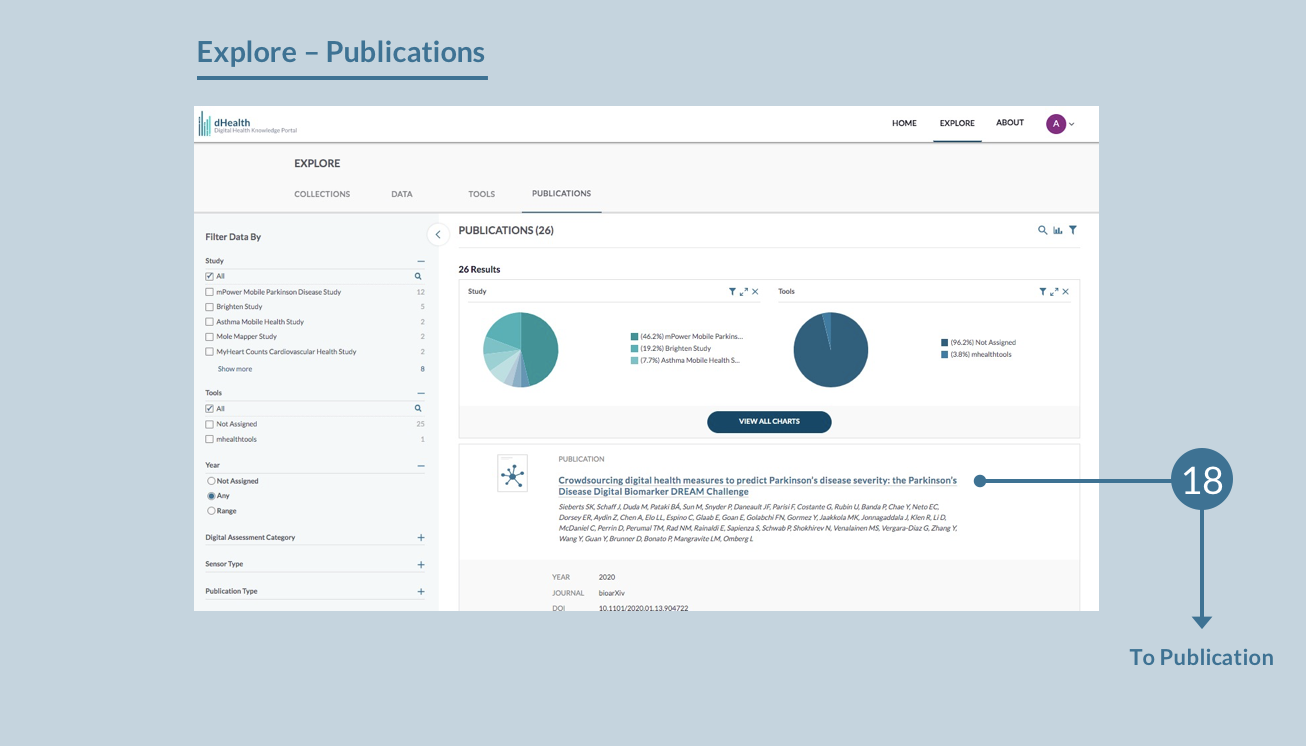Enable the mhealthtools filter checkbox
The width and height of the screenshot is (1313, 746).
tap(209, 439)
